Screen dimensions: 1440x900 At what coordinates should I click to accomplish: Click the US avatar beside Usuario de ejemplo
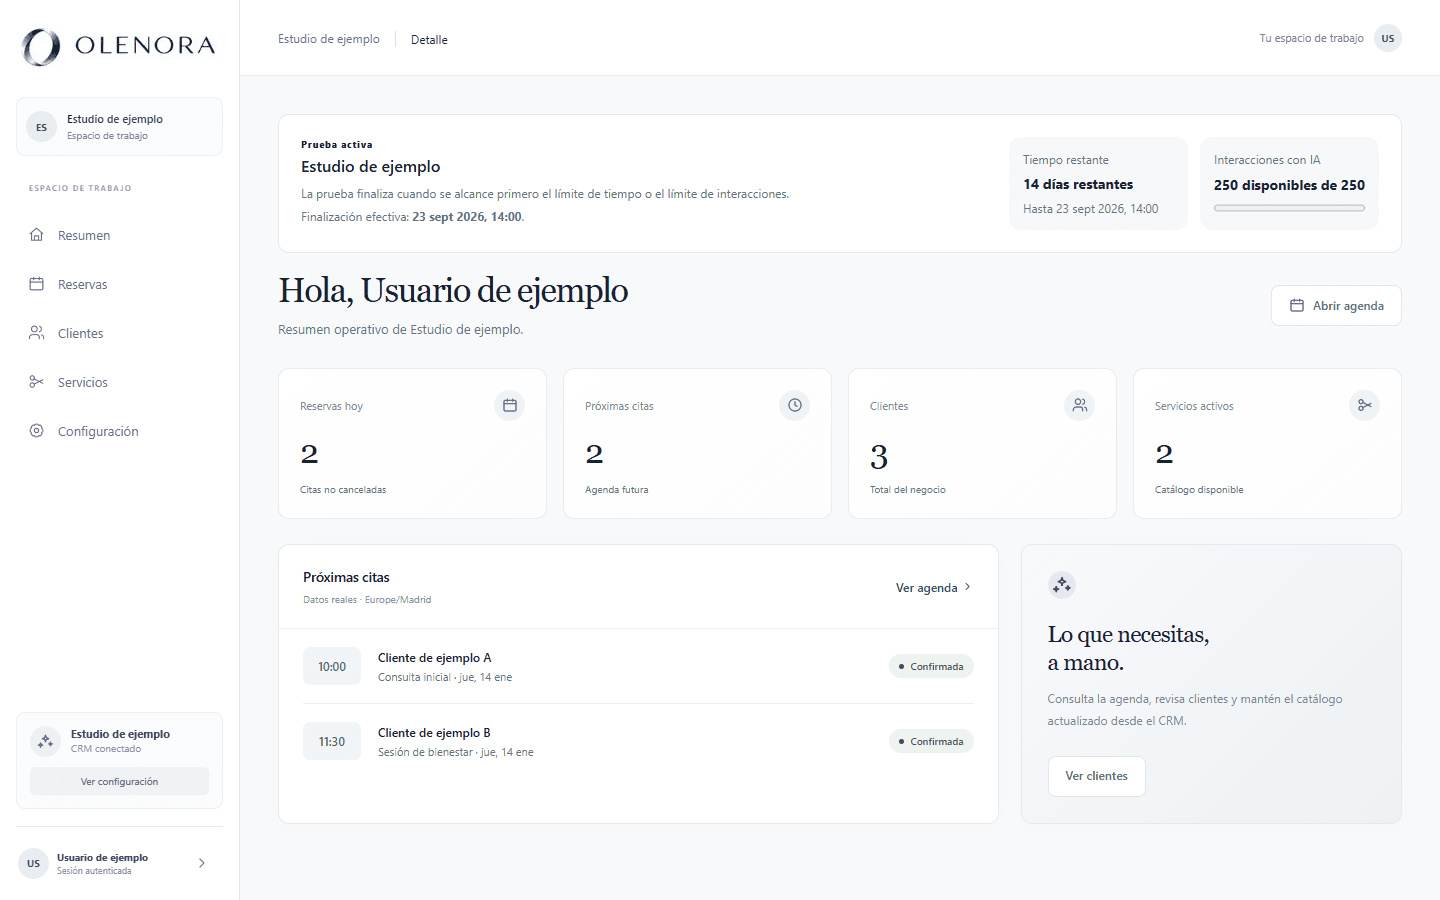tap(34, 863)
